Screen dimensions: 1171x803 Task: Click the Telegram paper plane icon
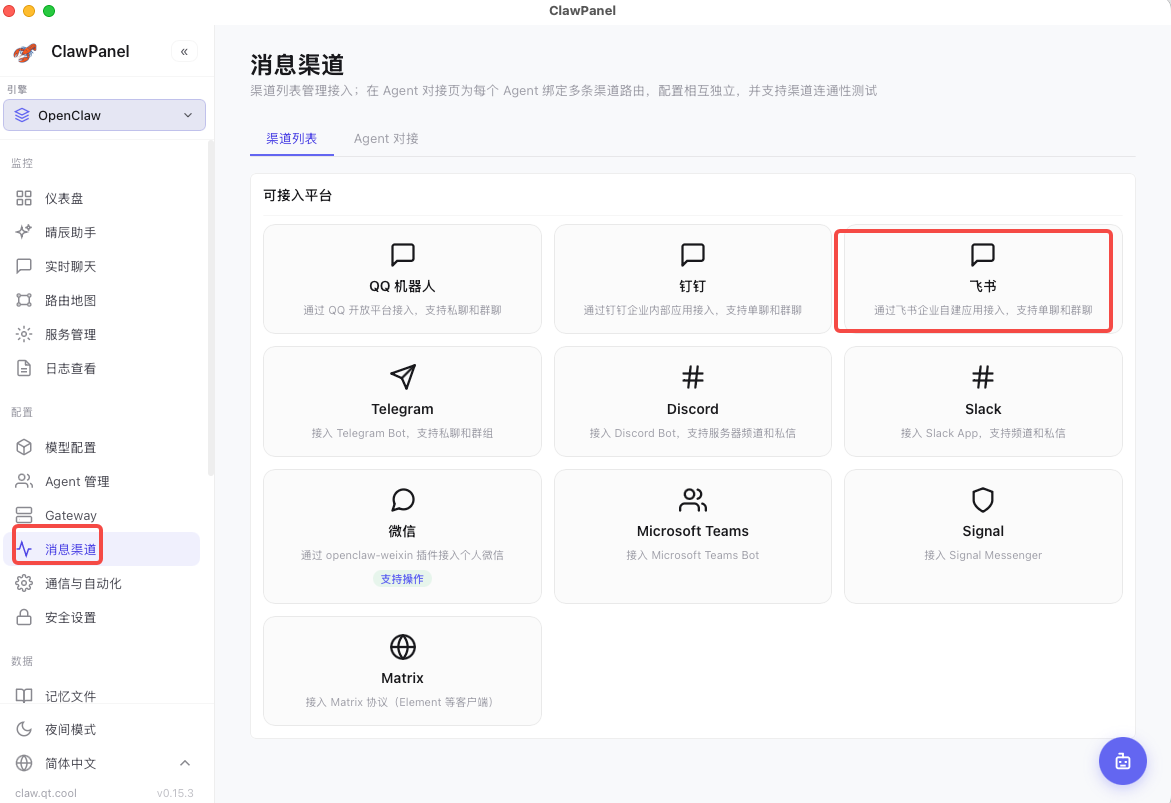click(403, 377)
